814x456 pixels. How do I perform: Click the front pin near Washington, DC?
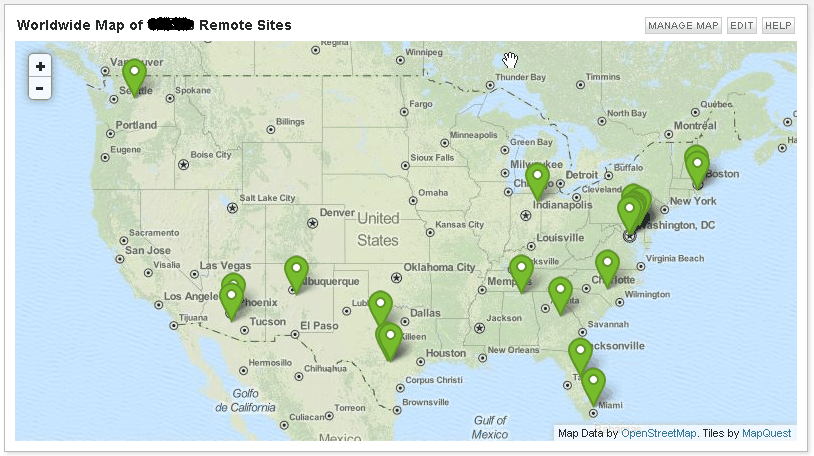629,216
